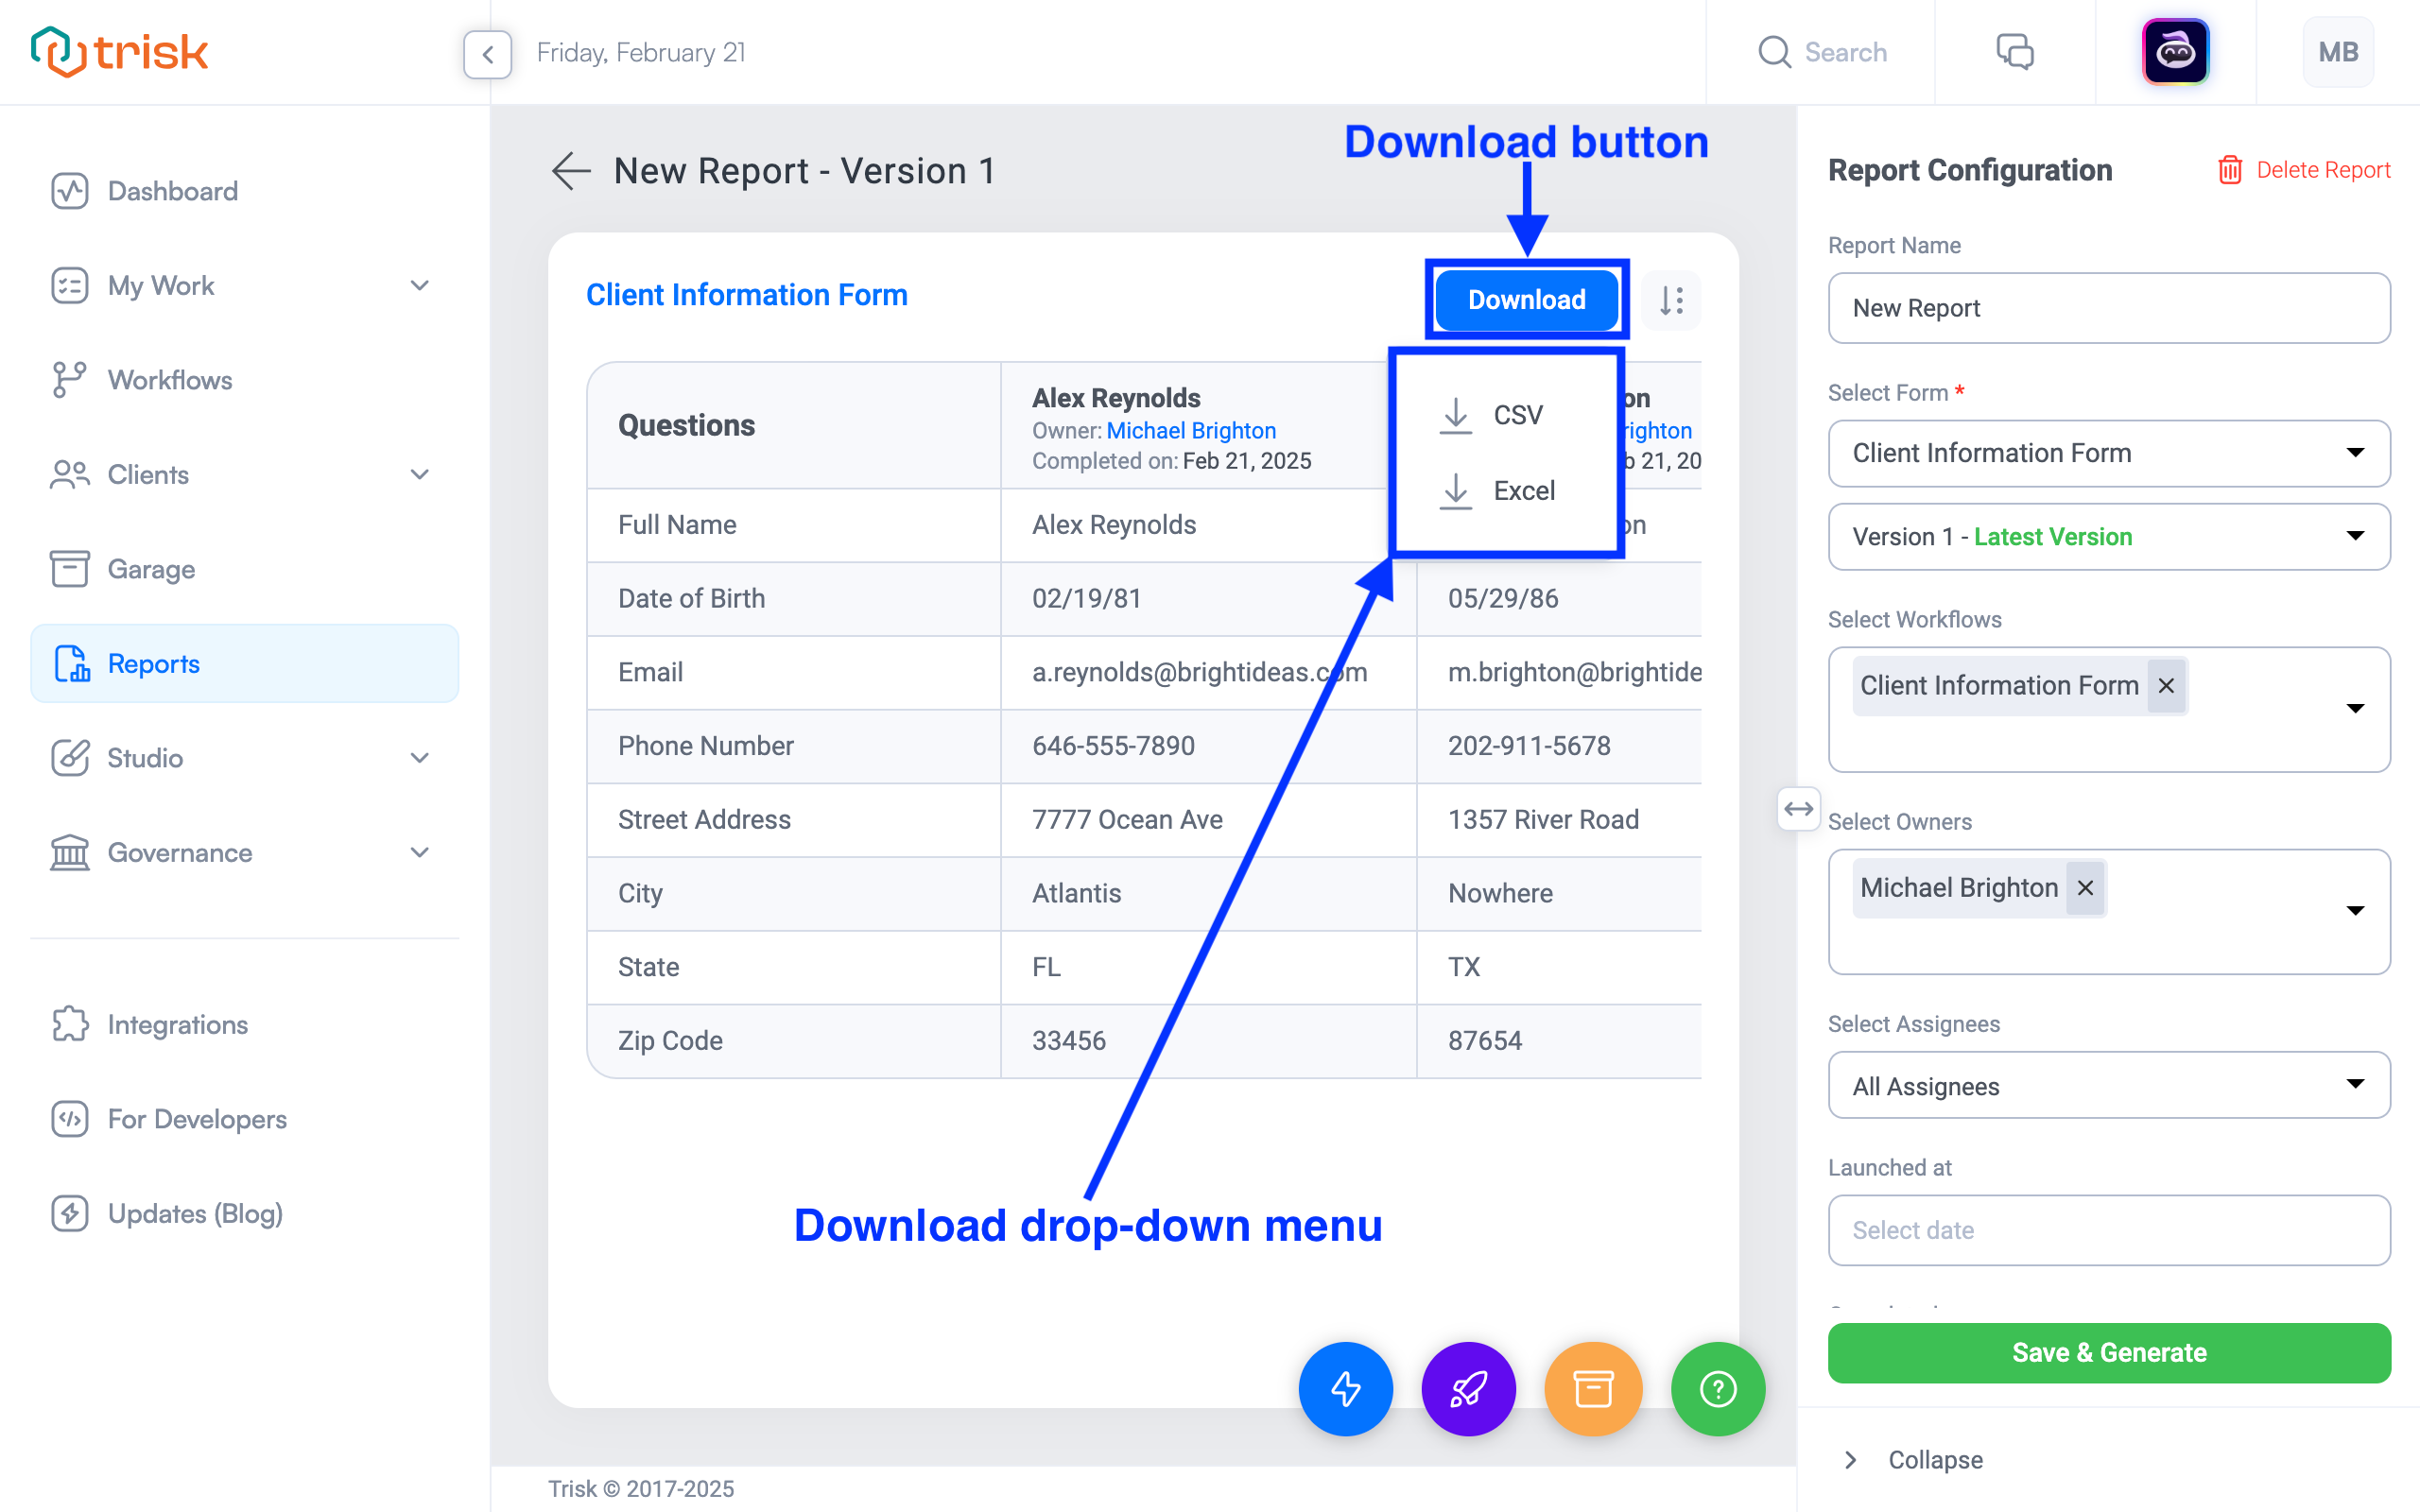Download report as CSV format
Screen dimensions: 2420x1512
coord(1514,413)
